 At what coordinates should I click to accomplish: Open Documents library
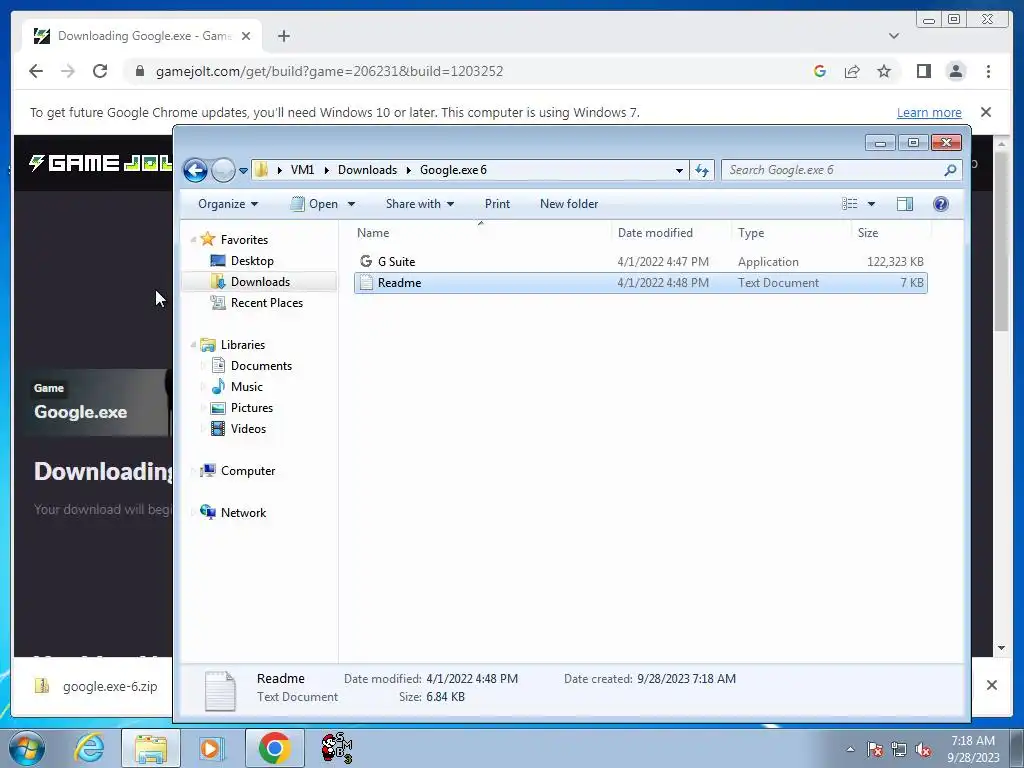pos(261,366)
